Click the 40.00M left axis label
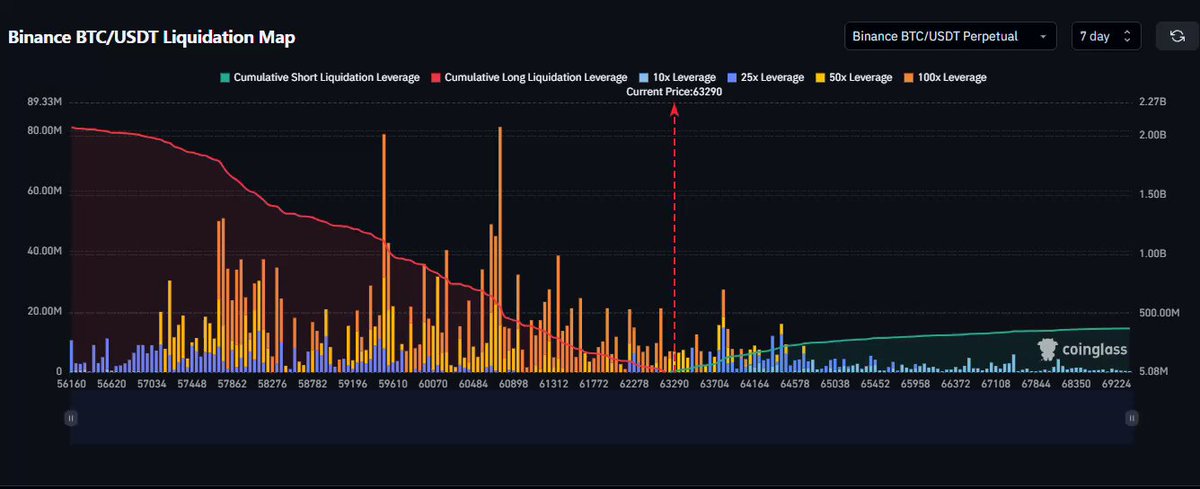 [x=47, y=251]
